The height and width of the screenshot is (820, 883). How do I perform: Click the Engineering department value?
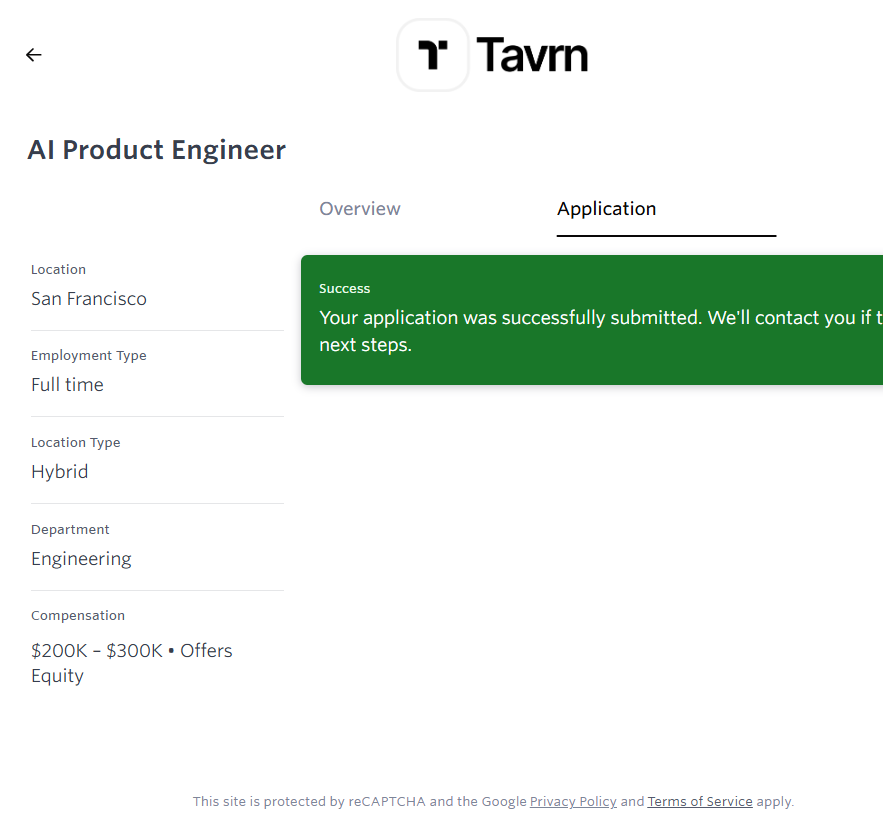81,559
